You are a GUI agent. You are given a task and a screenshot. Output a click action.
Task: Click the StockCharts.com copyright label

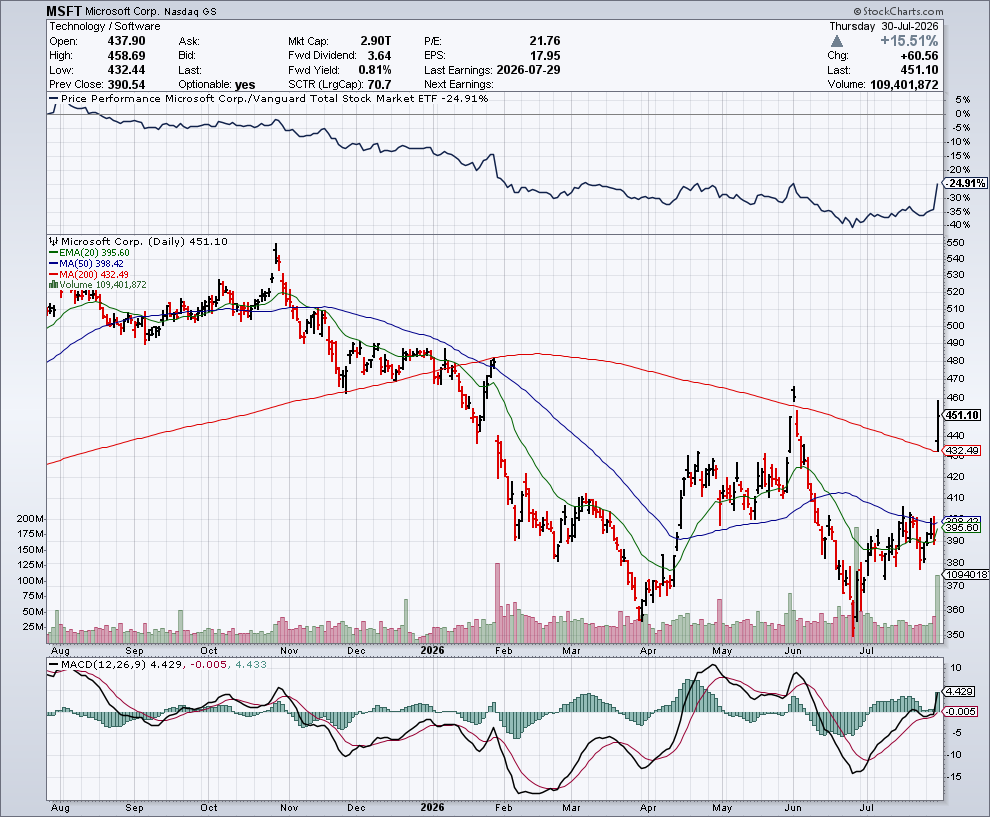898,11
